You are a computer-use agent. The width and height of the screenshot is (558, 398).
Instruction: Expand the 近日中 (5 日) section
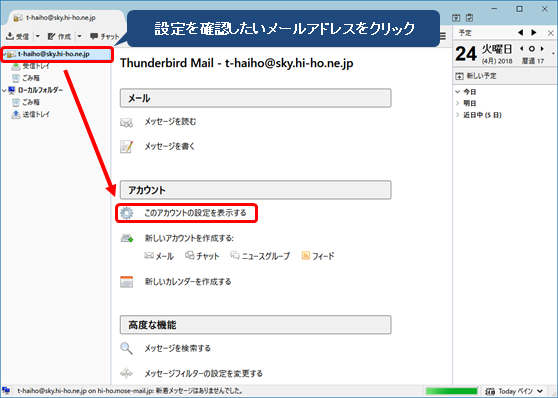[458, 115]
